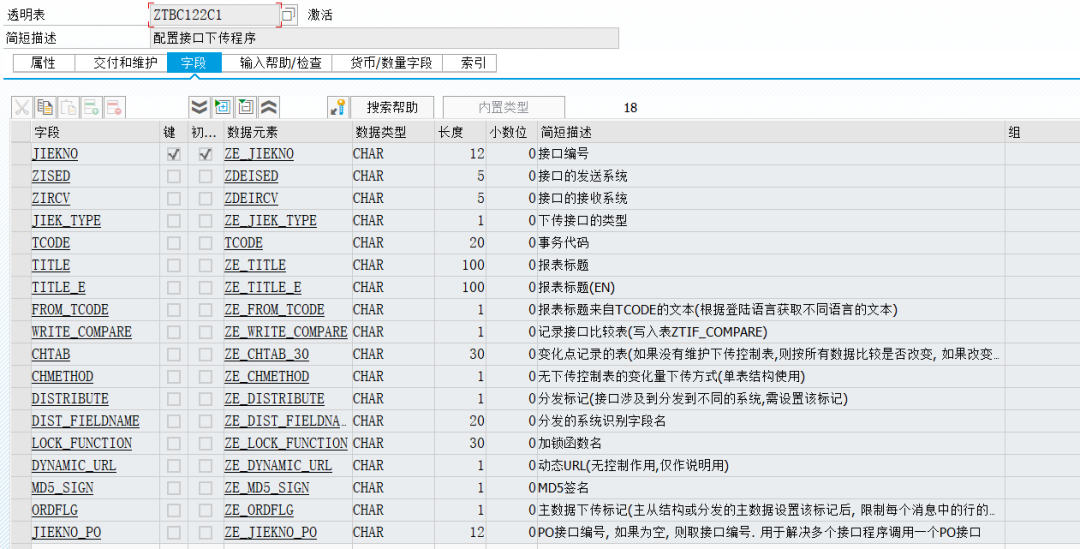Tick key checkbox in JIEKNO_PO row

(x=174, y=532)
